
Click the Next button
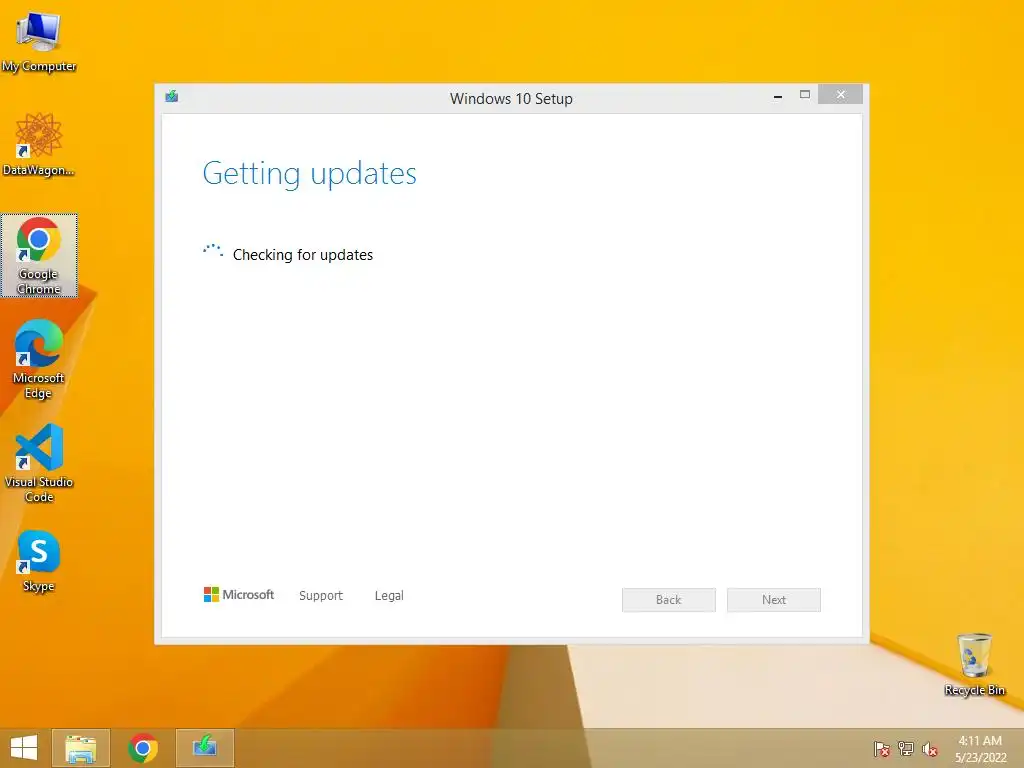point(774,600)
